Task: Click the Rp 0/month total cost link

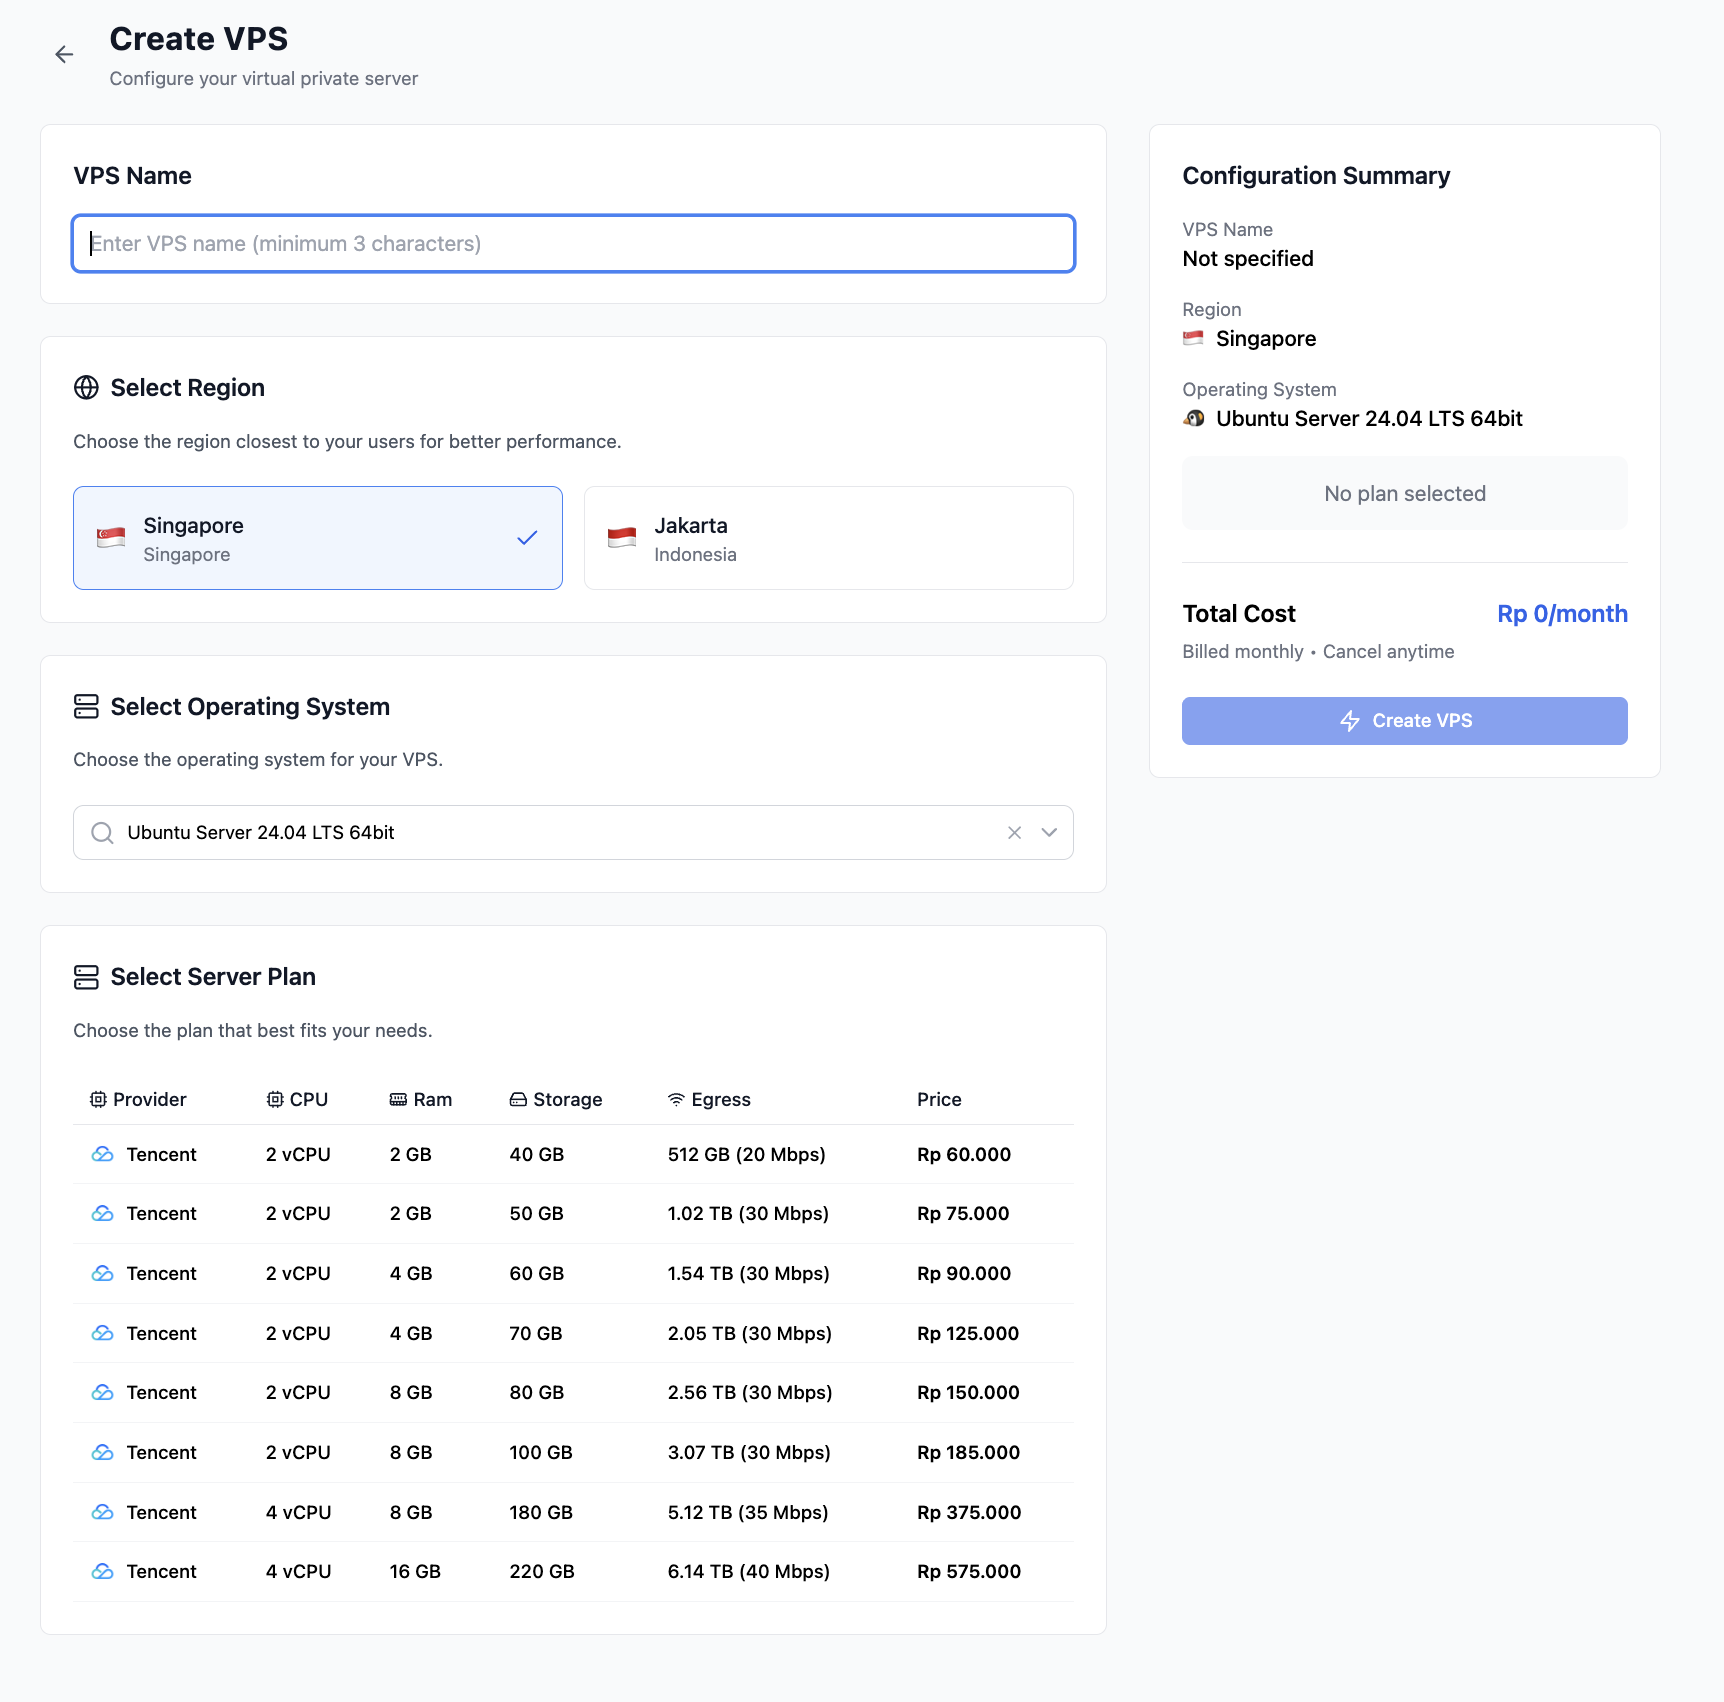Action: tap(1561, 613)
